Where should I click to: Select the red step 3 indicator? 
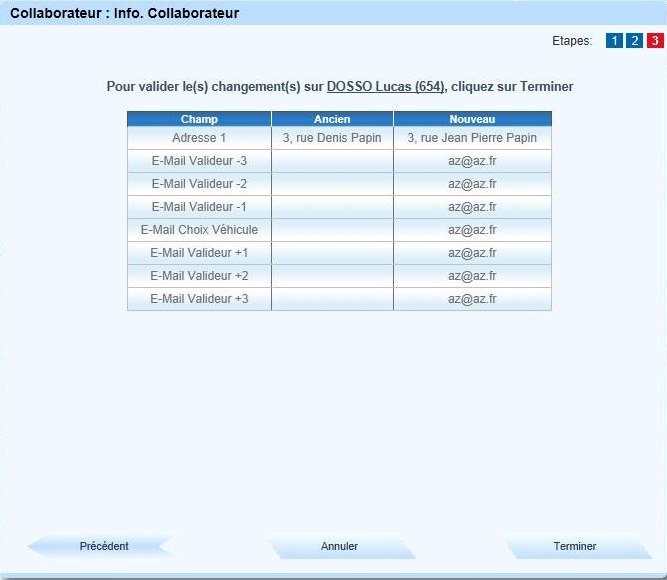[x=654, y=41]
